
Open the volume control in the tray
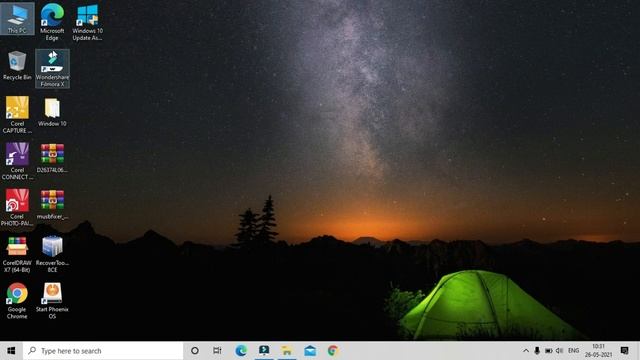click(560, 351)
